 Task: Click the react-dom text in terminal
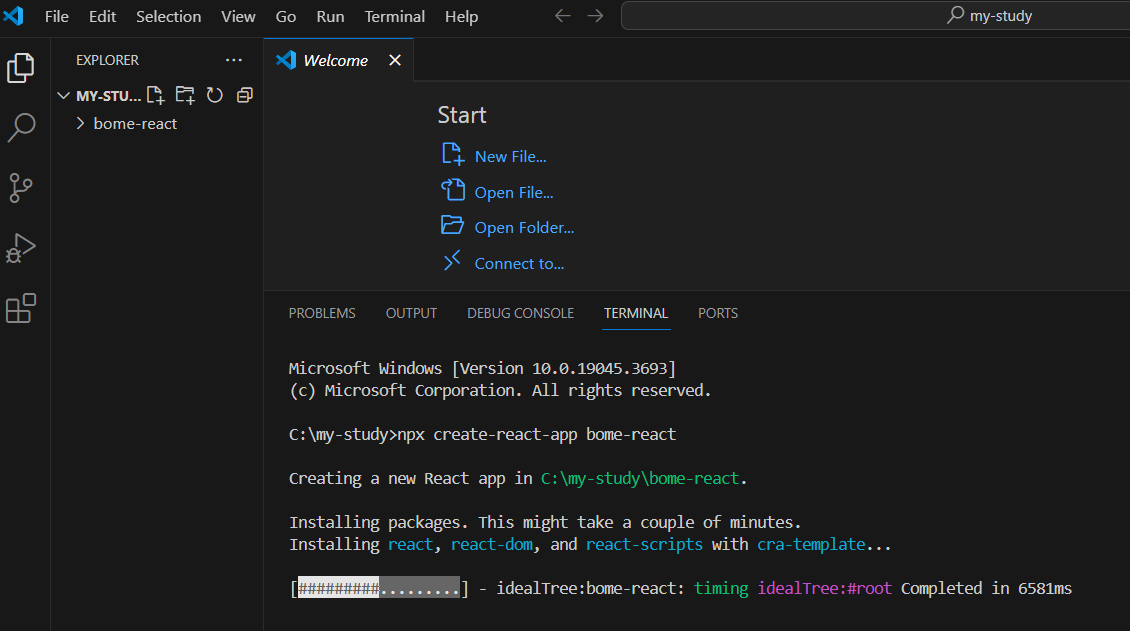pyautogui.click(x=491, y=545)
